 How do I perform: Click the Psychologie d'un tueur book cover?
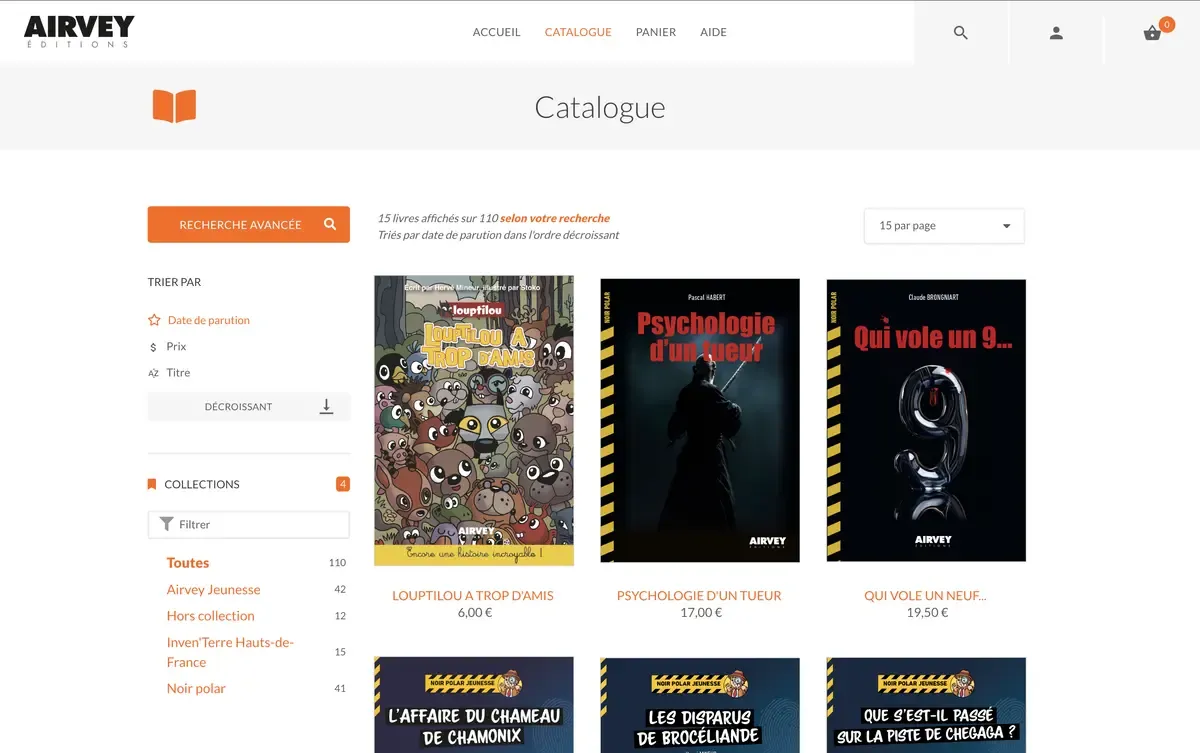tap(699, 418)
